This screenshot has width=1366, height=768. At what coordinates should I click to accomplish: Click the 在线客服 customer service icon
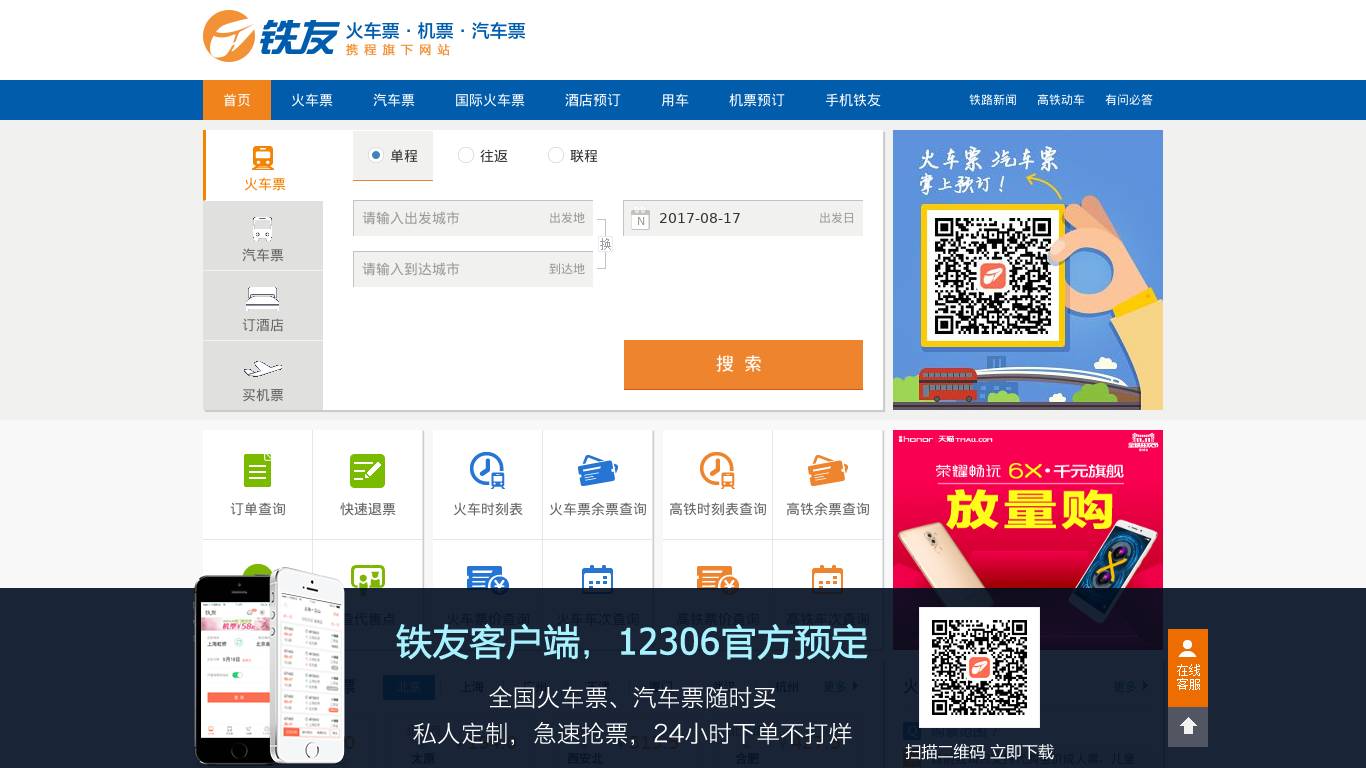(1188, 667)
